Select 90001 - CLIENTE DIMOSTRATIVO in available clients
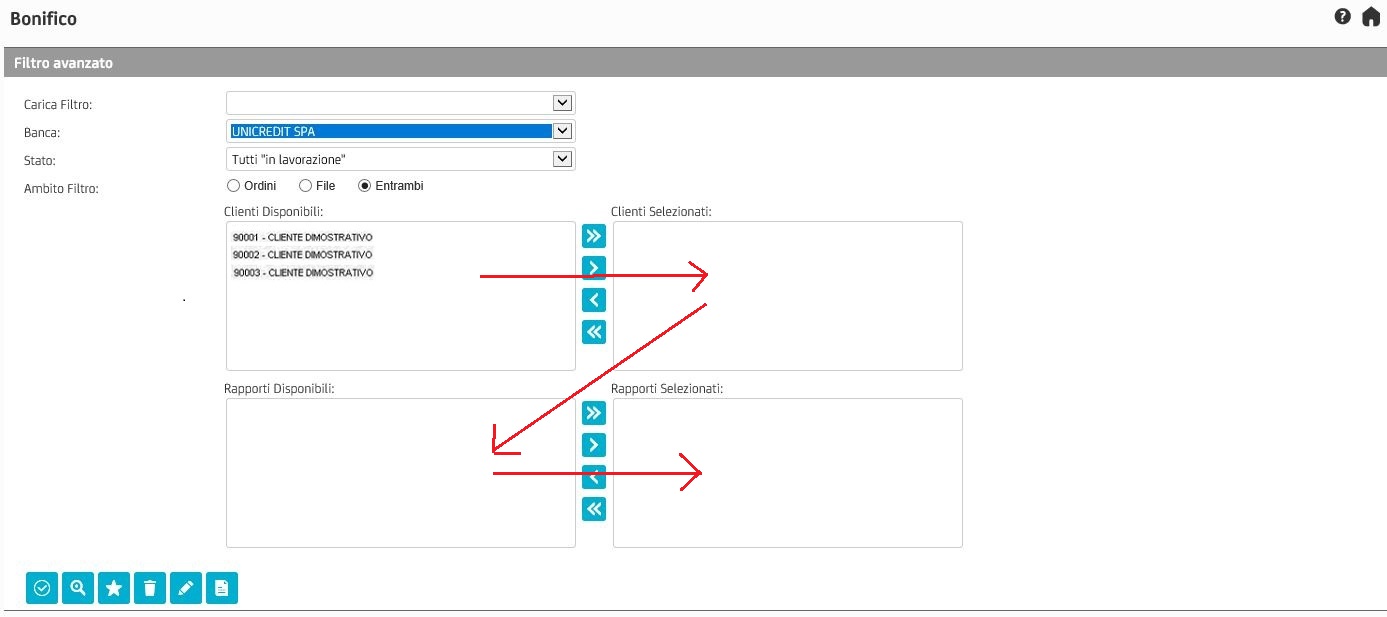 302,237
